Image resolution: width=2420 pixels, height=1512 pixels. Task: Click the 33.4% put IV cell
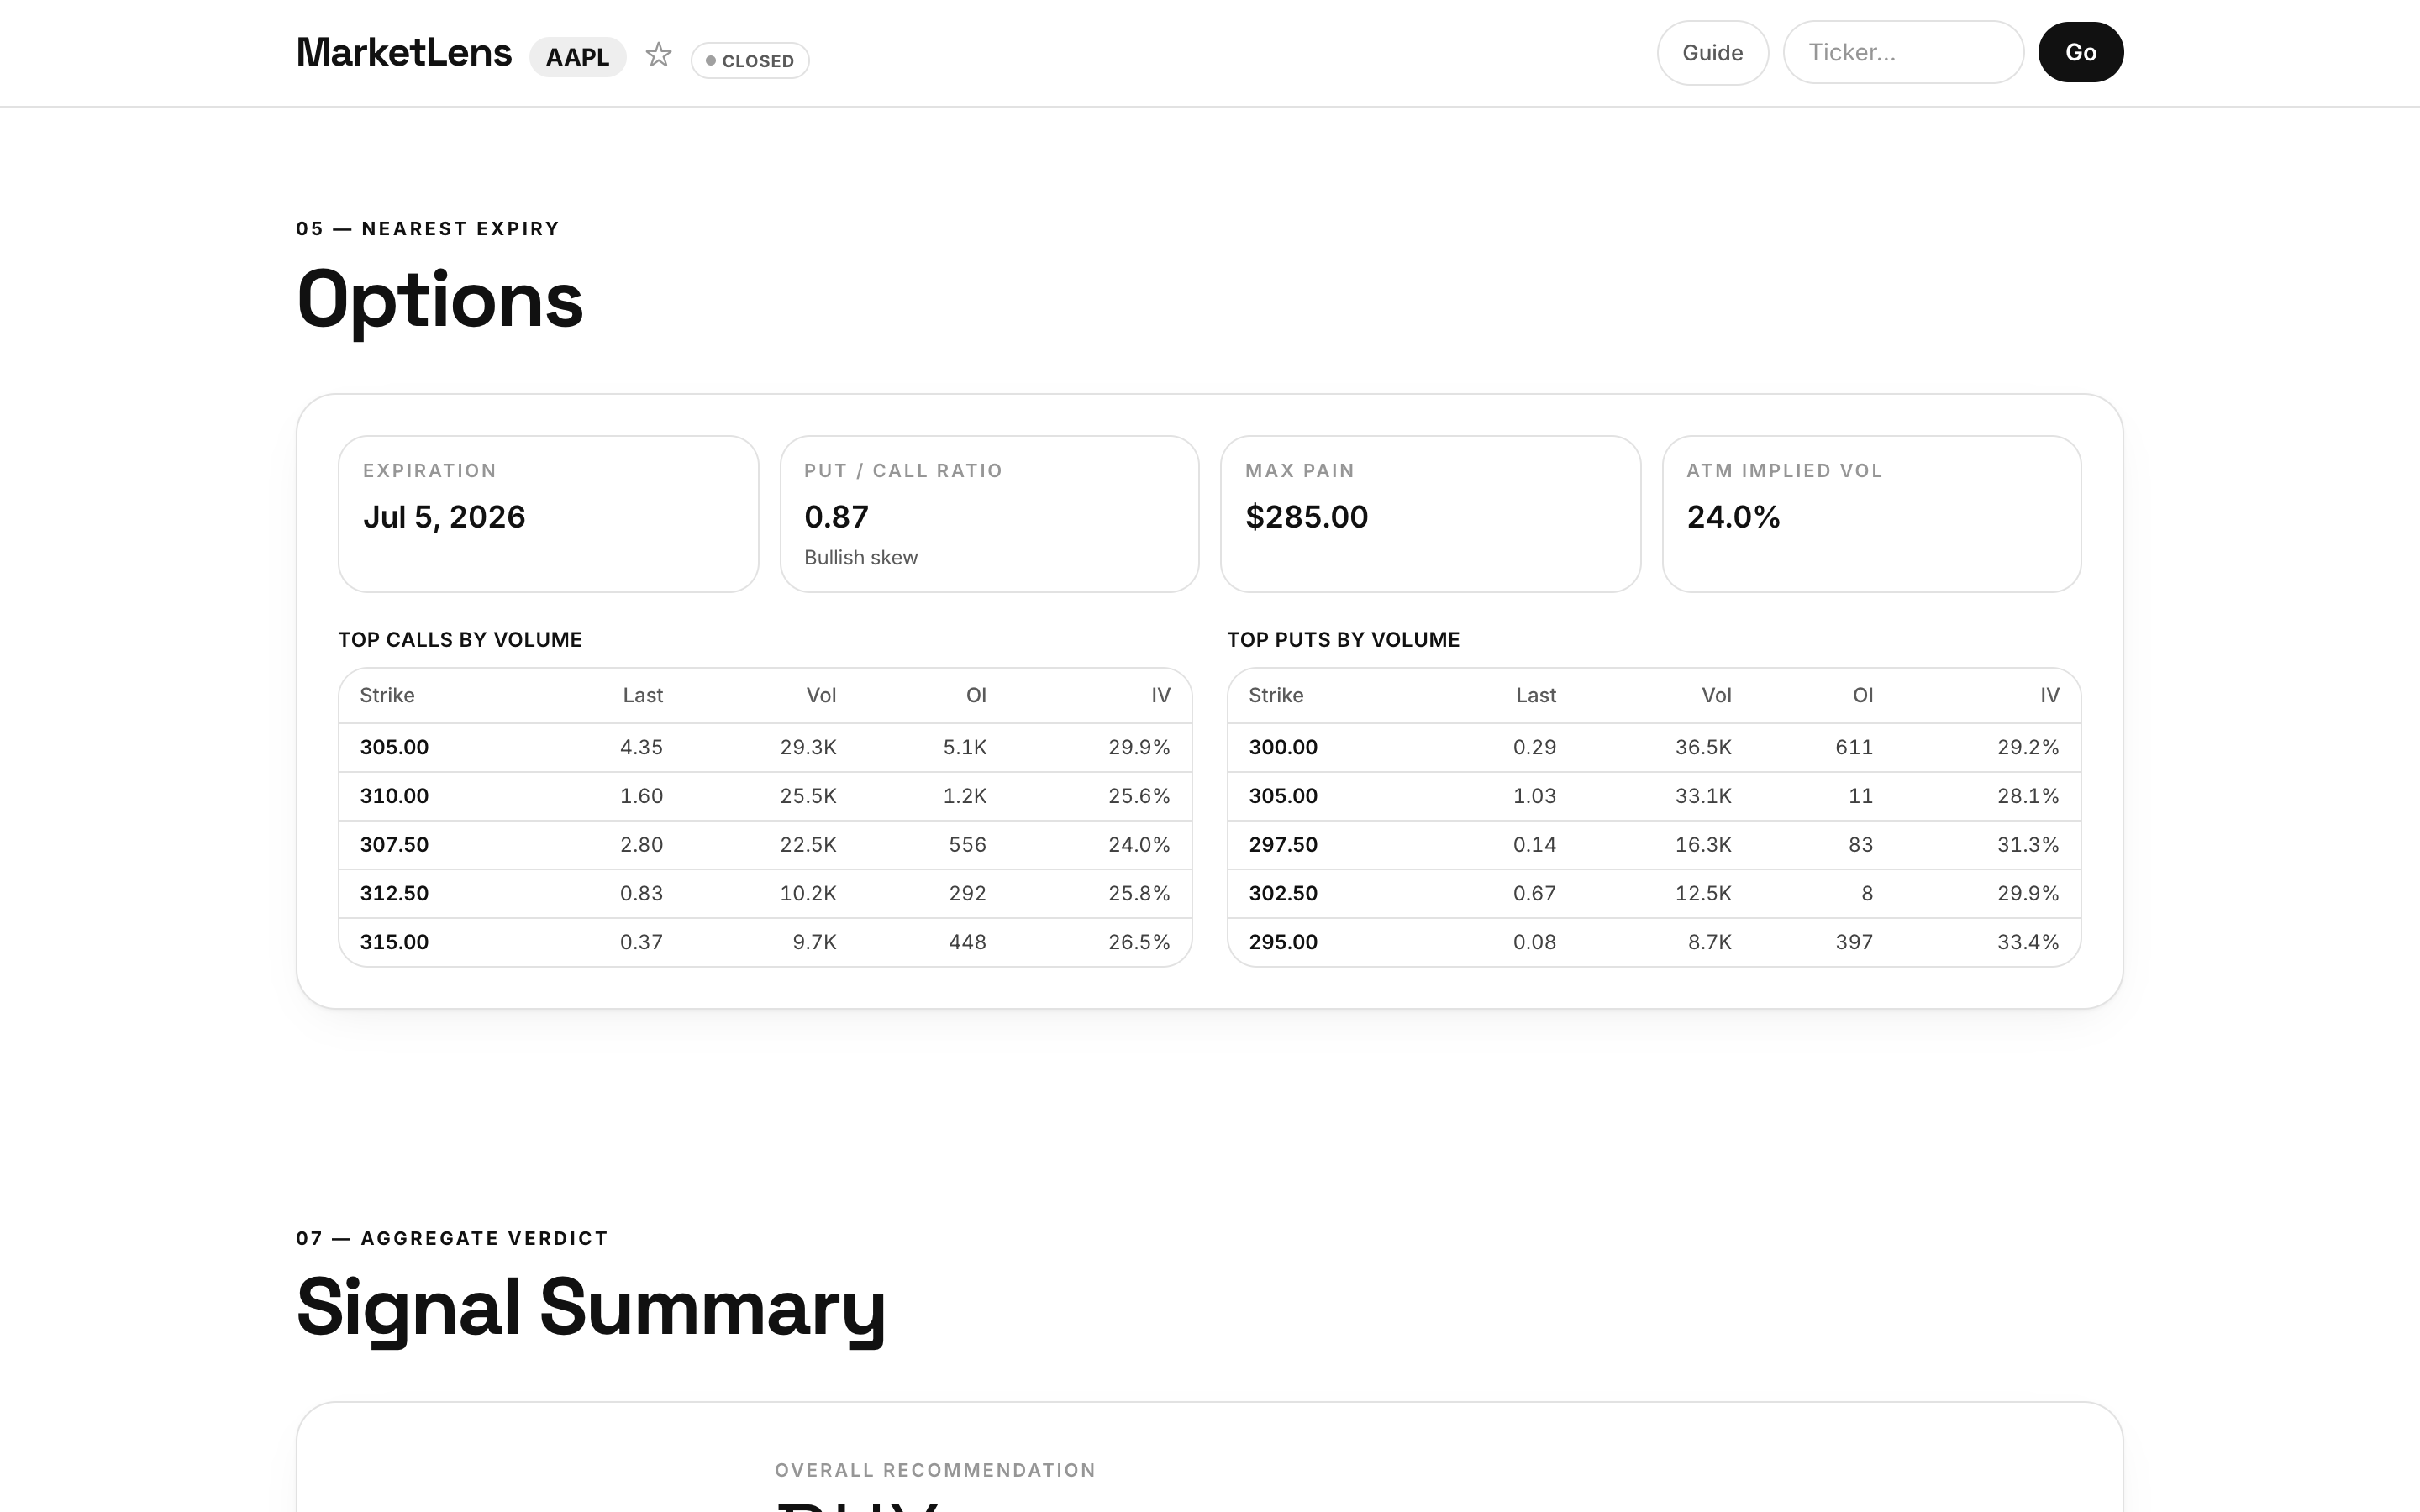[x=2028, y=942]
